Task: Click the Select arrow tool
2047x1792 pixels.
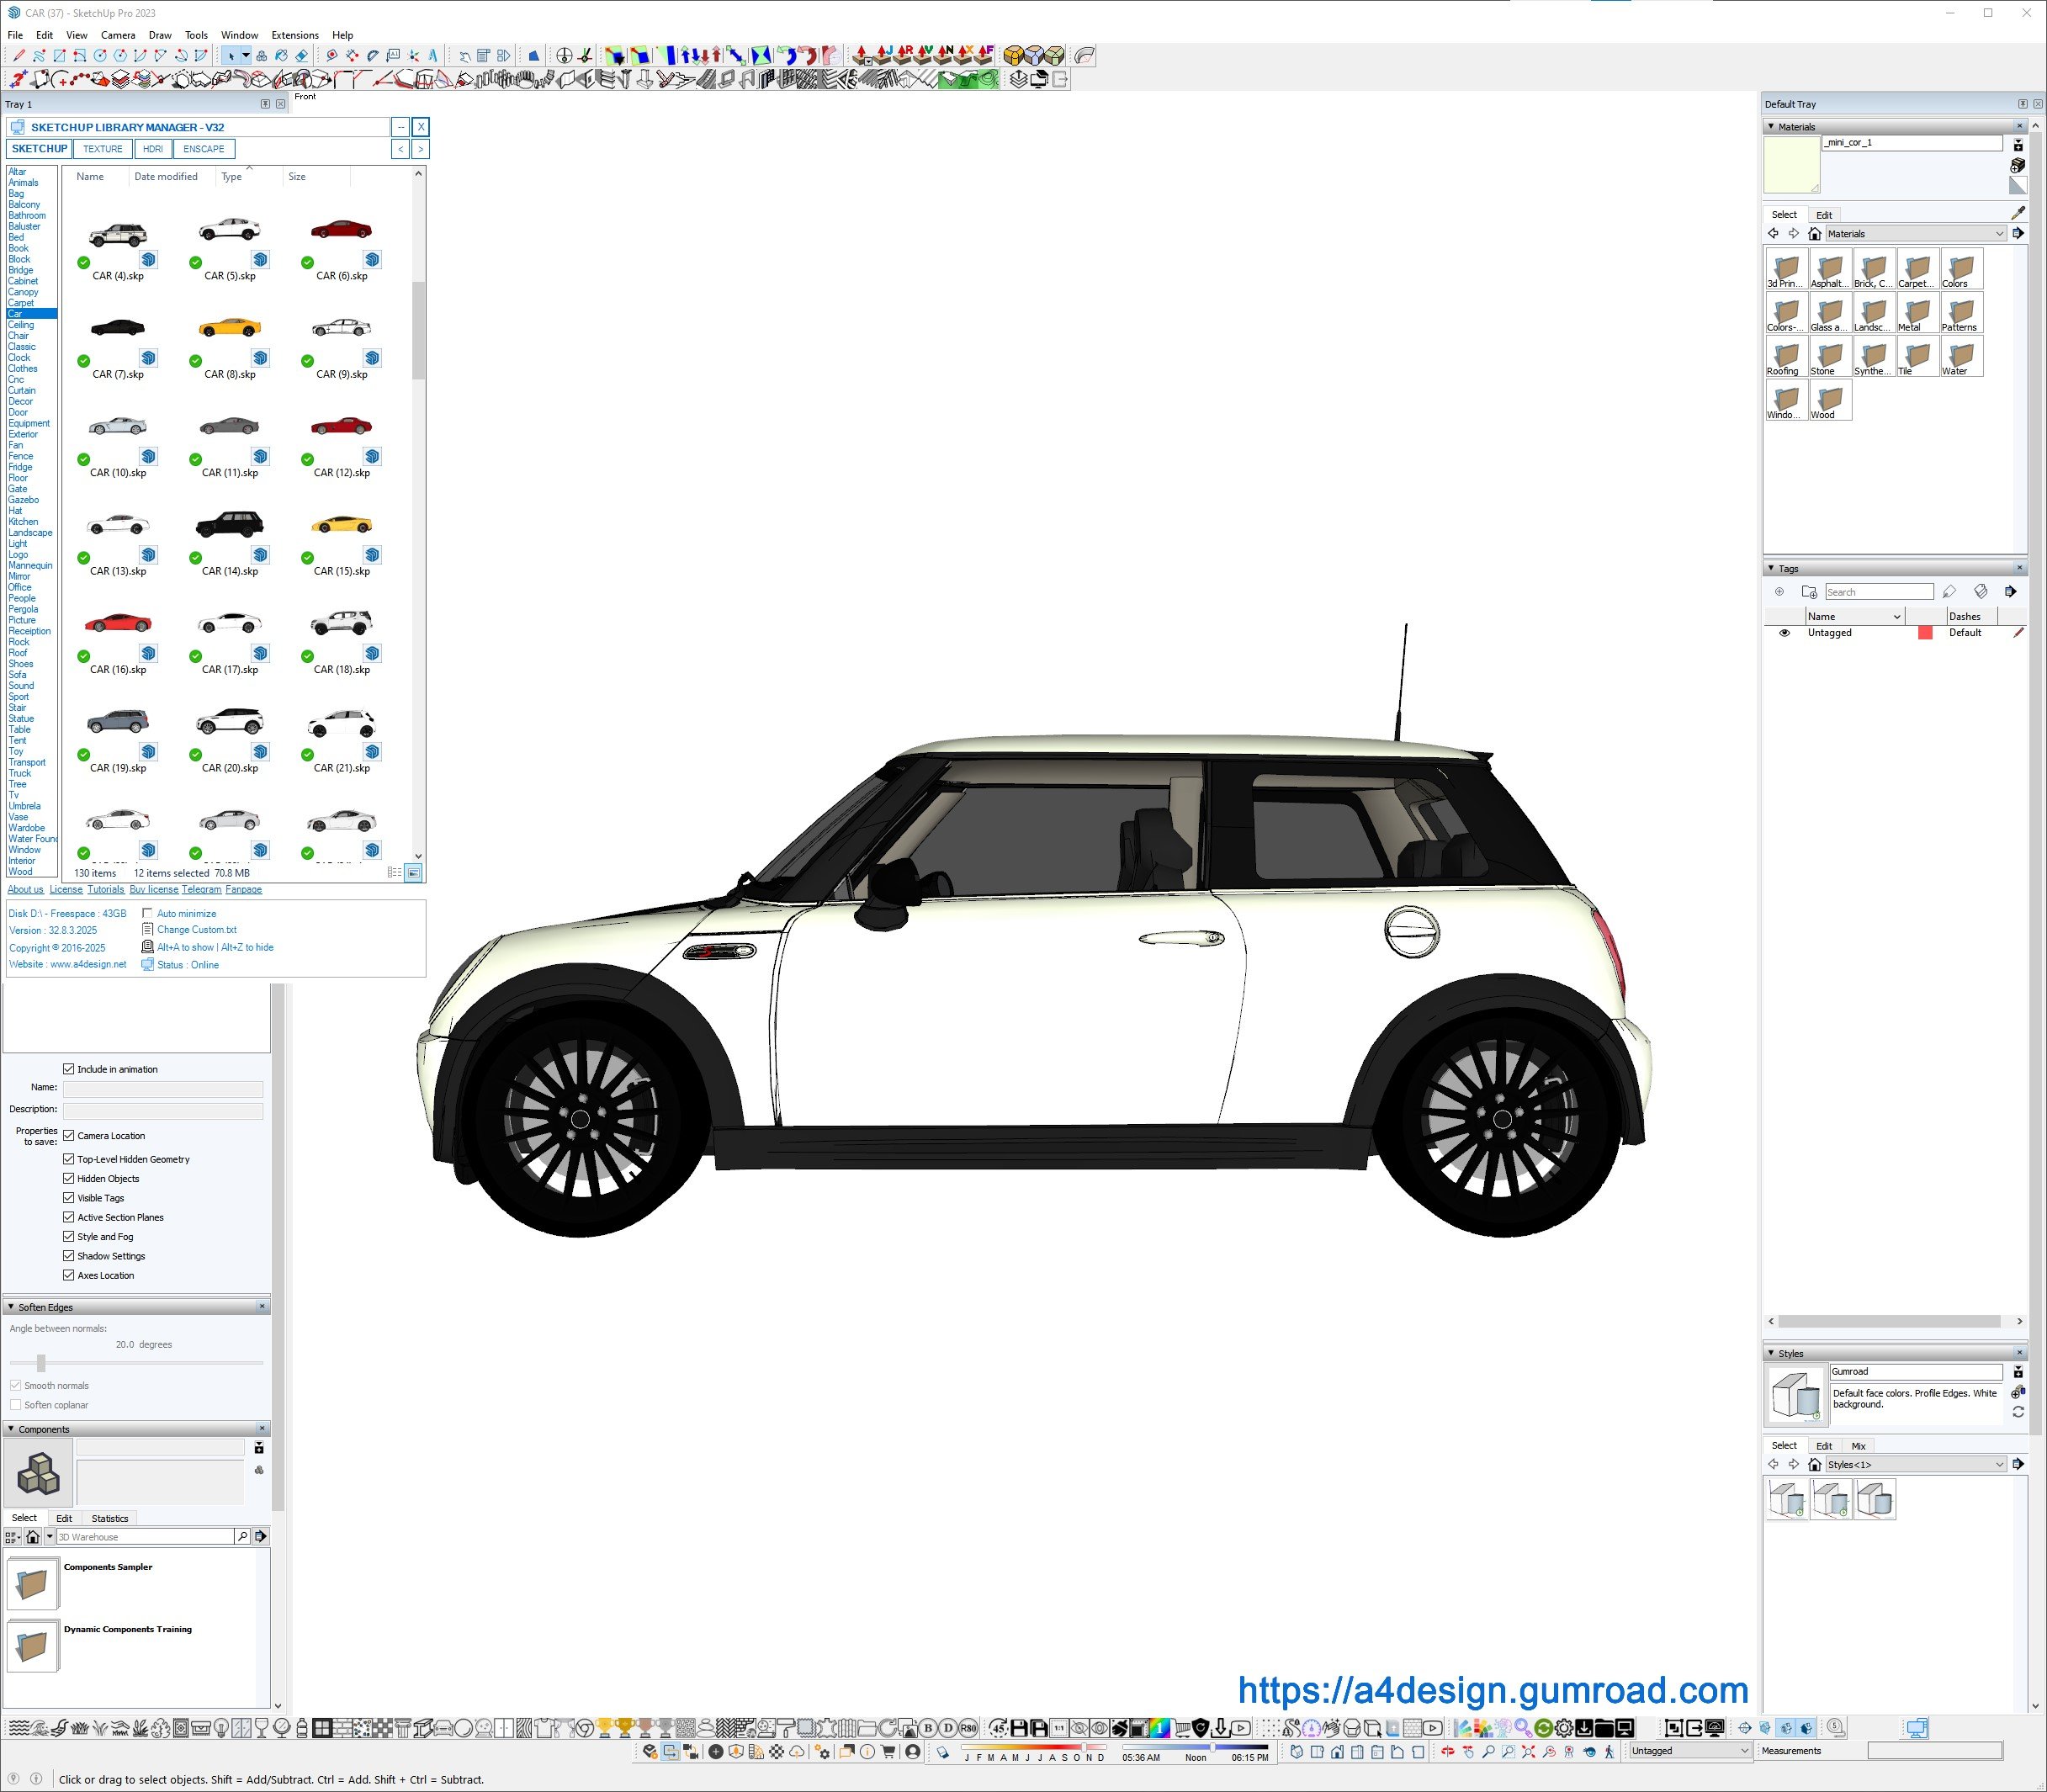Action: point(231,56)
